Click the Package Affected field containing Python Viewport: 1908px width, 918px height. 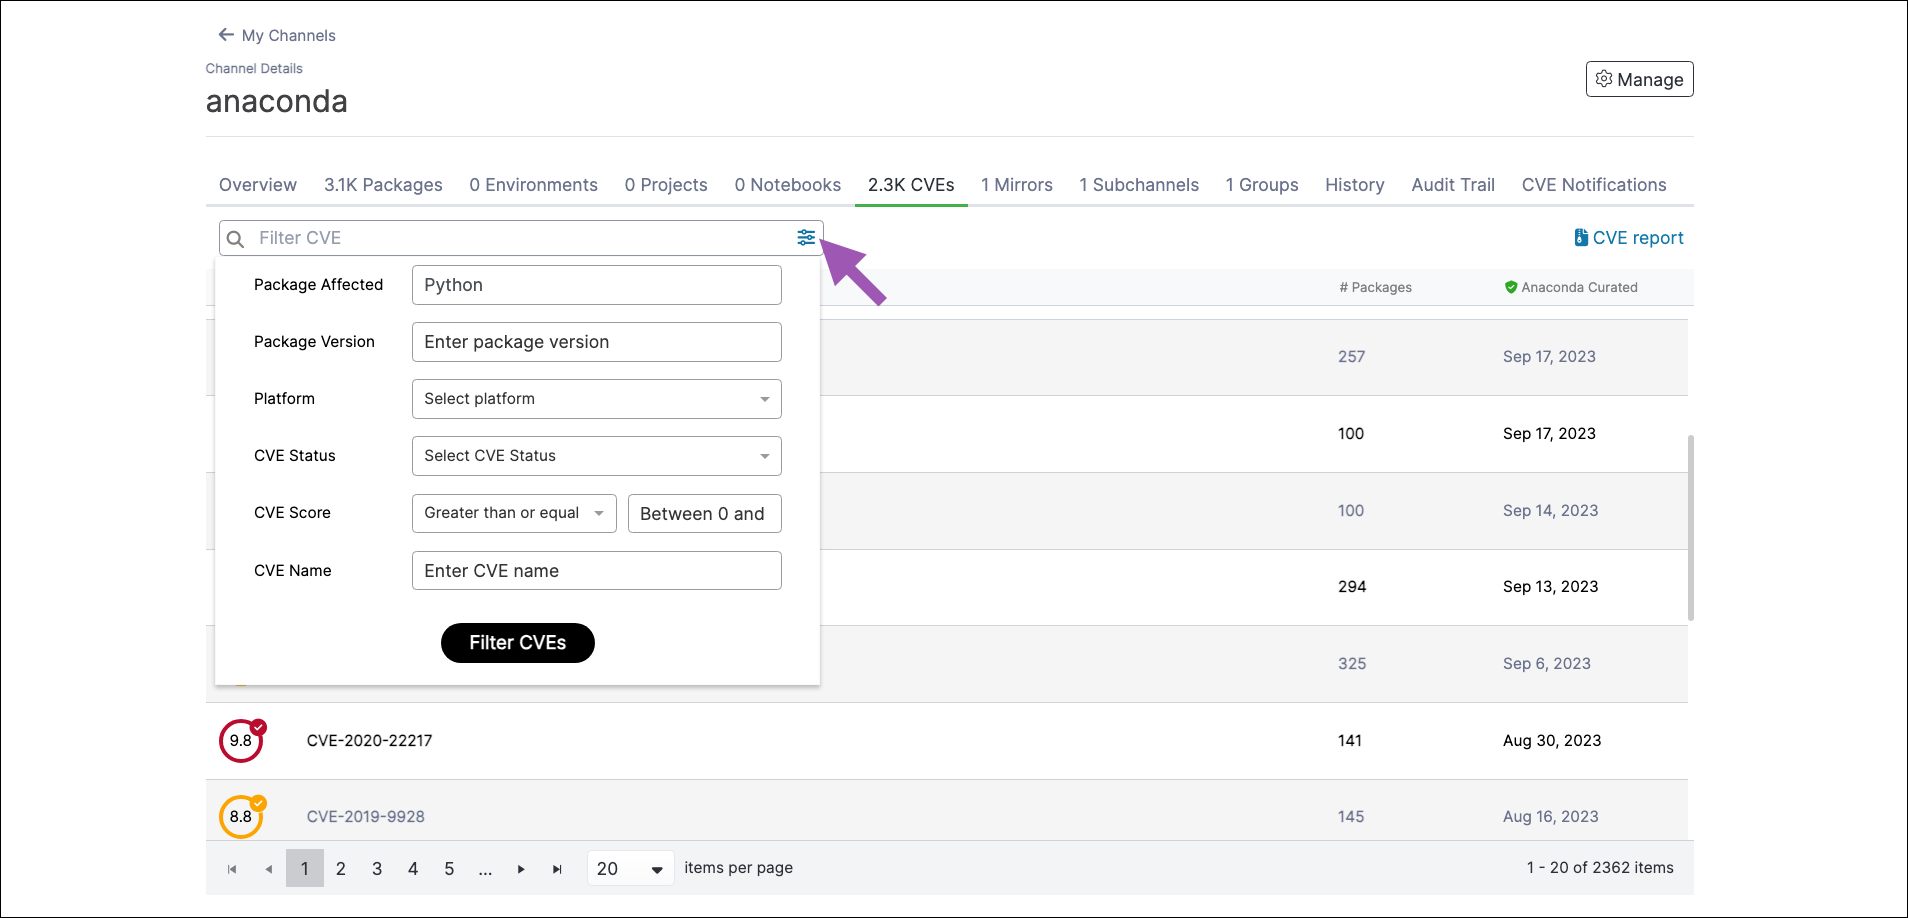pyautogui.click(x=597, y=285)
